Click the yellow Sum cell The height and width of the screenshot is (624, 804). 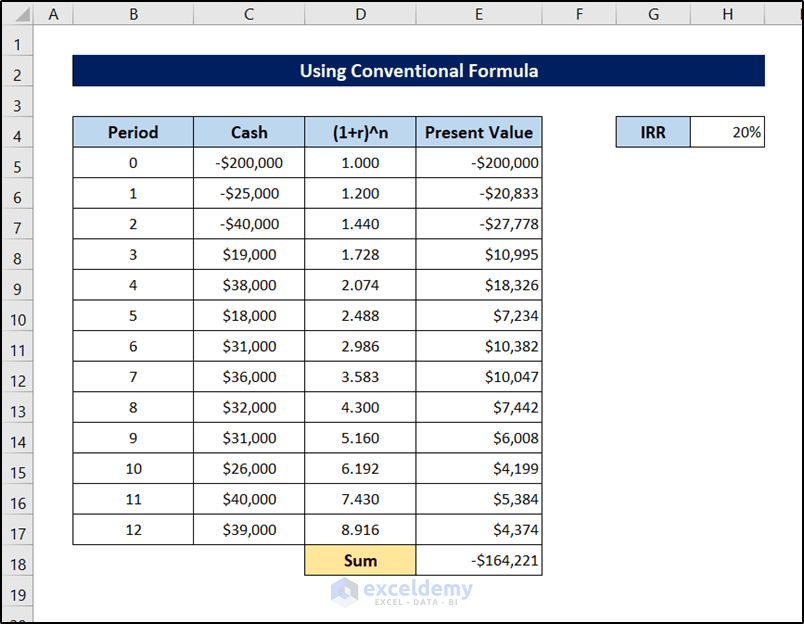tap(360, 560)
